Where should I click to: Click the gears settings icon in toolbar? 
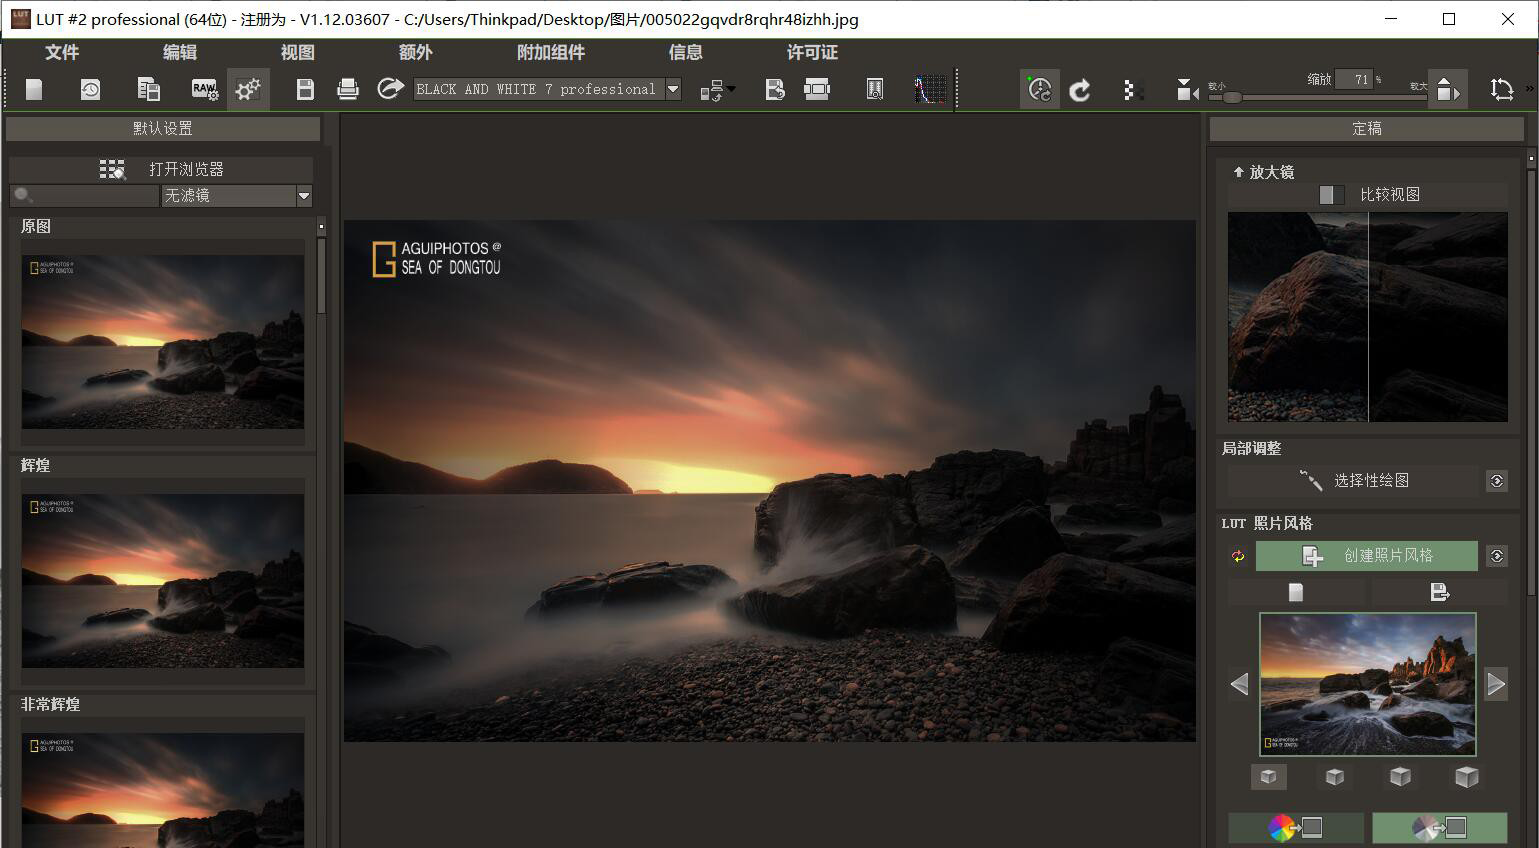[248, 90]
